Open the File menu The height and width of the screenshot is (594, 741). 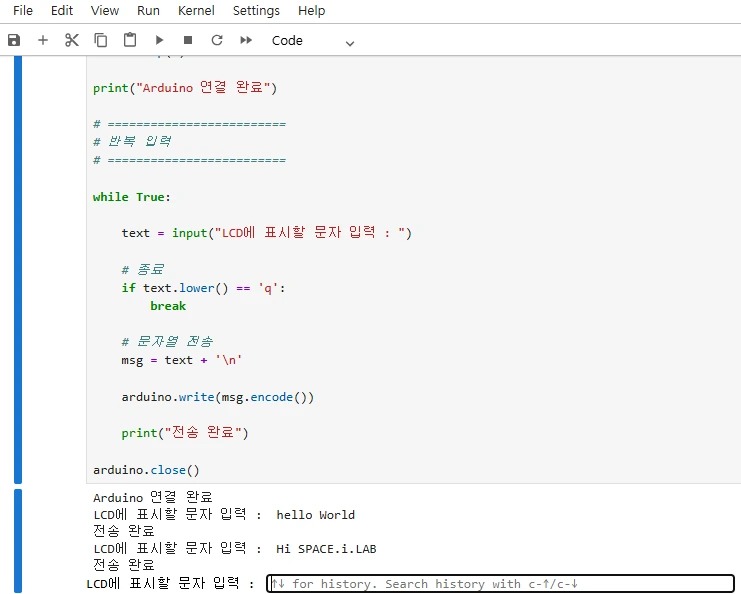pyautogui.click(x=23, y=10)
